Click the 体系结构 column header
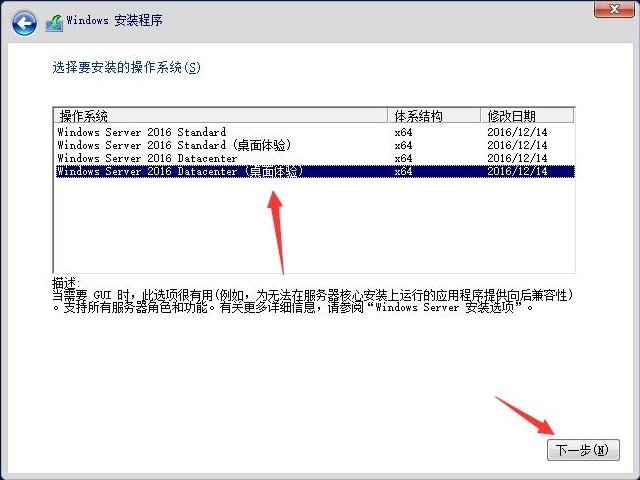Viewport: 640px width, 480px height. [x=434, y=116]
